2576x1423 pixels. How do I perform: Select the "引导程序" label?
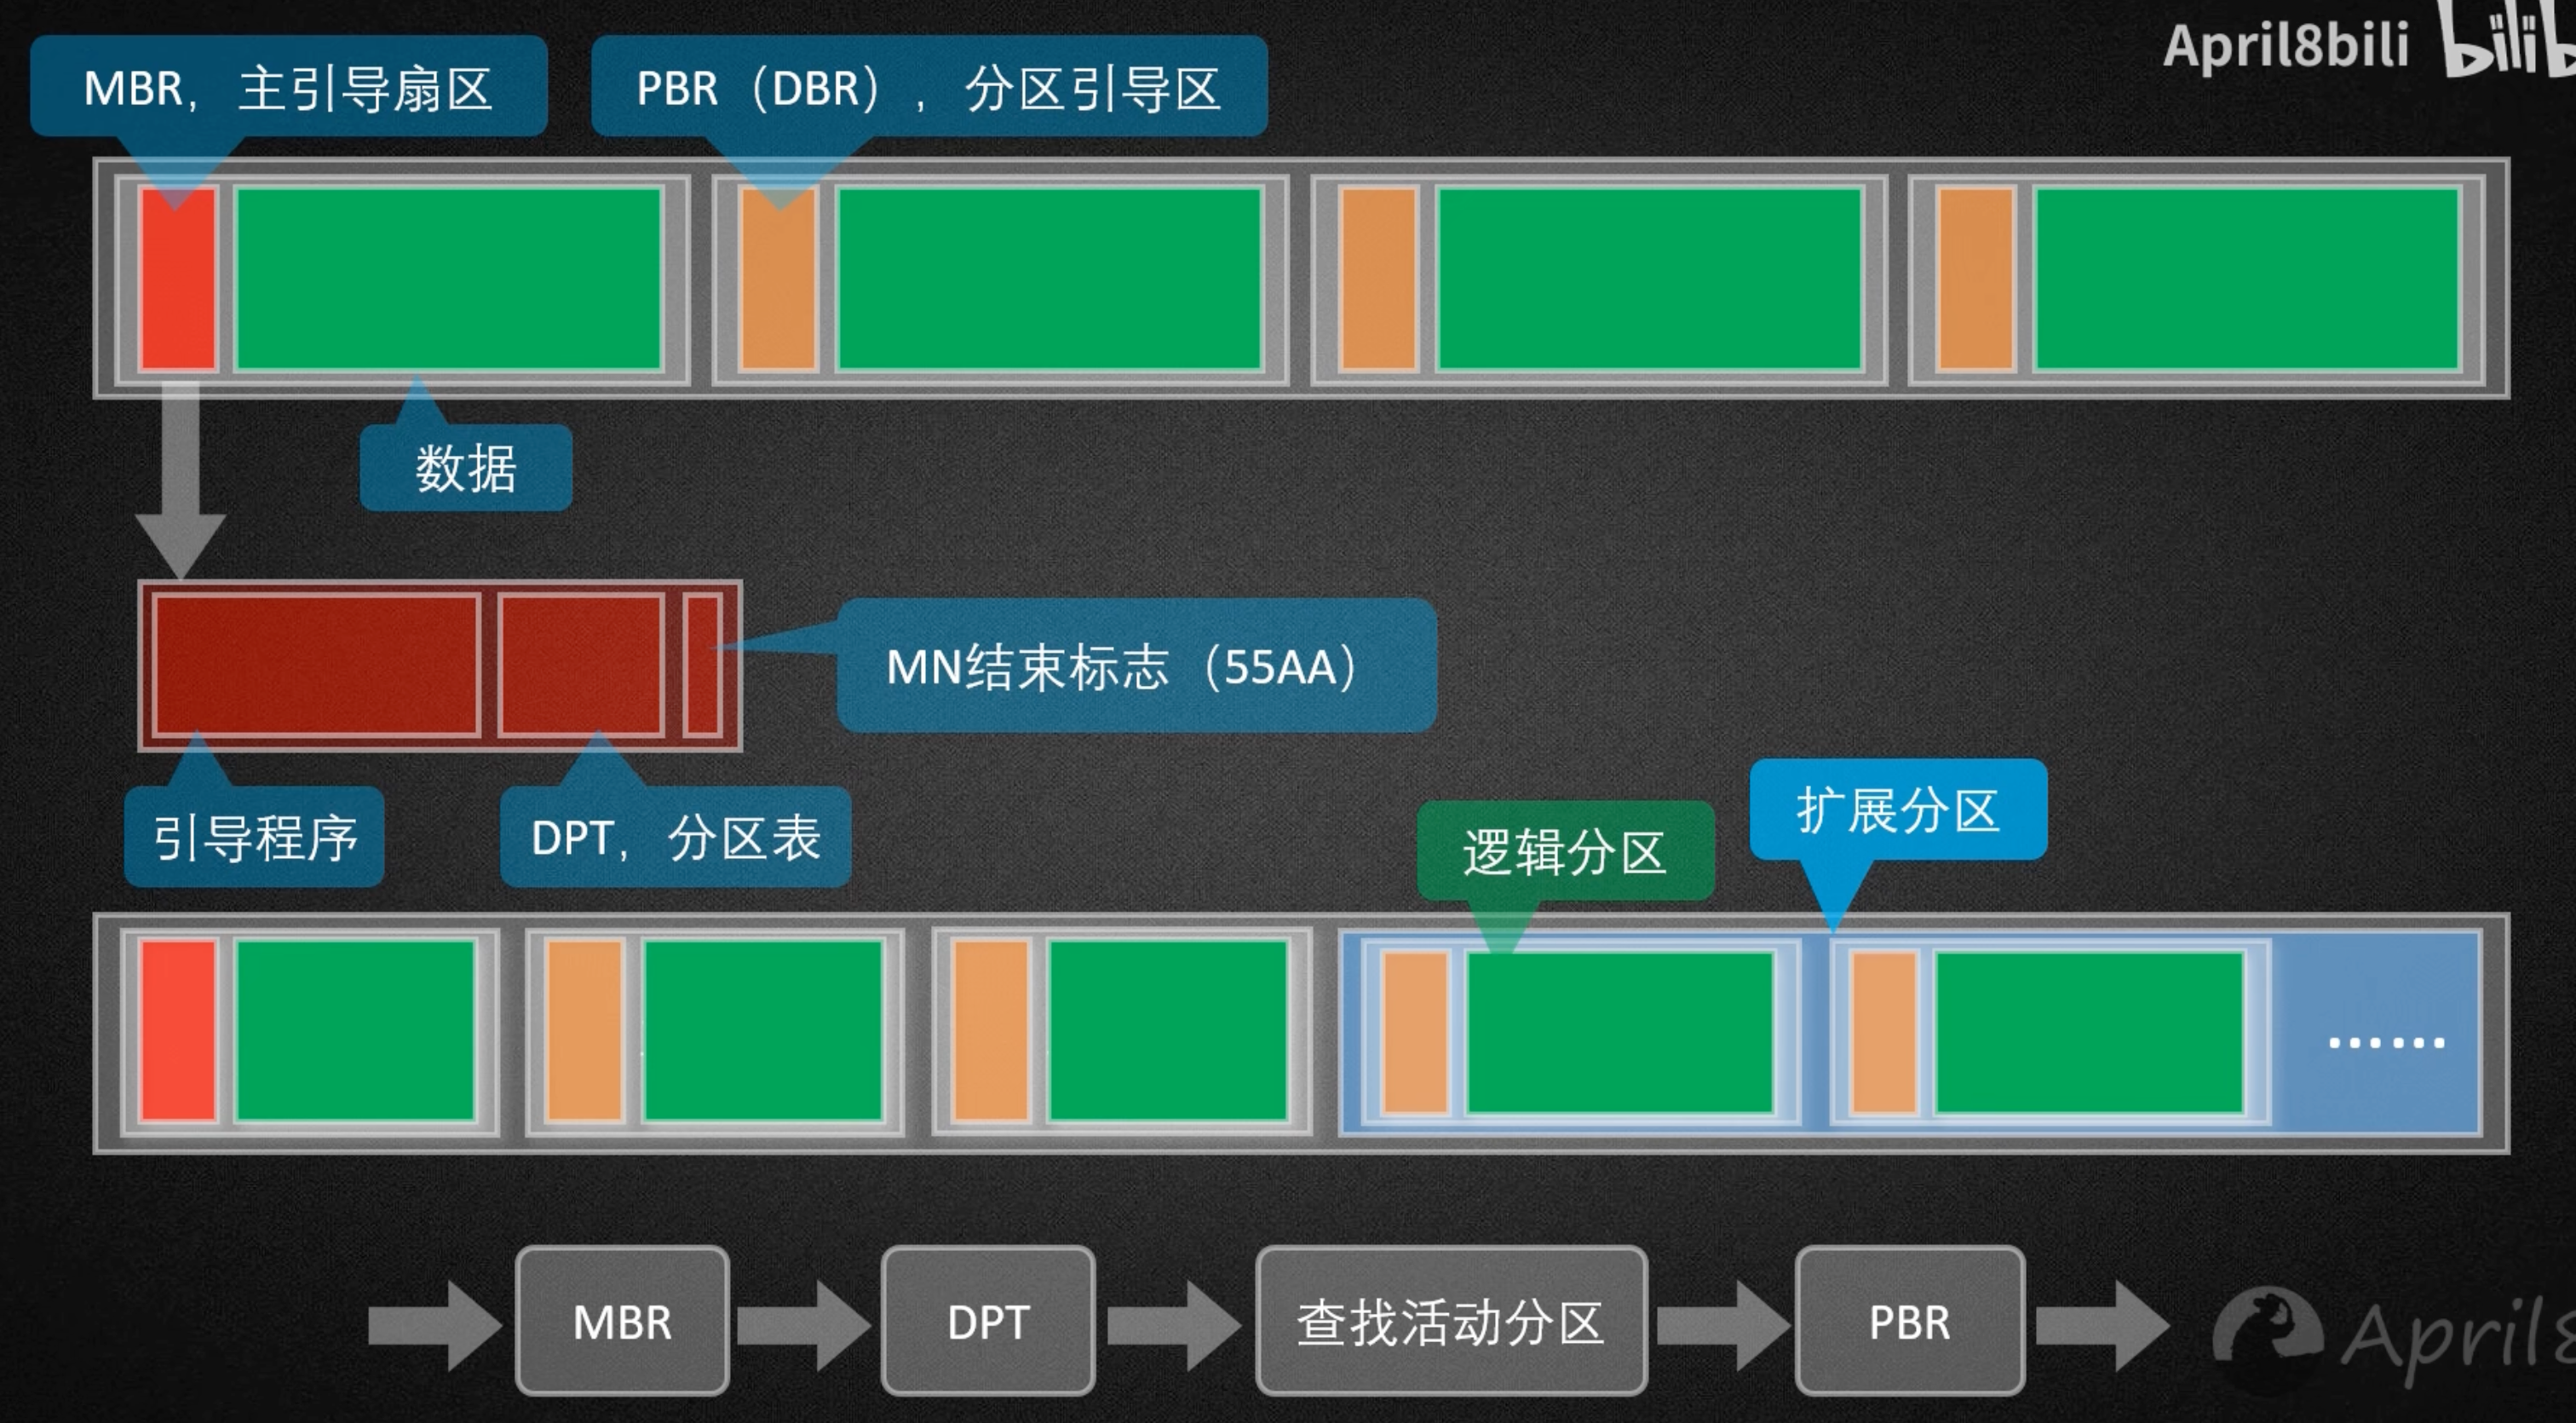(x=254, y=837)
